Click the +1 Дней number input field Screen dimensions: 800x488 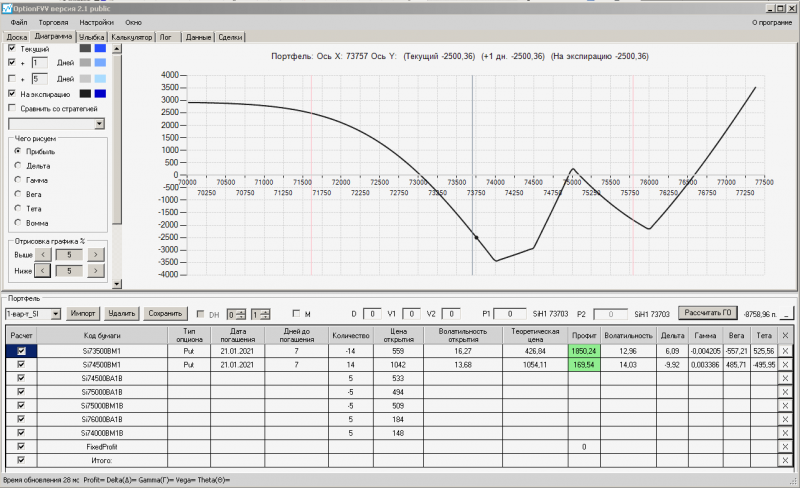pos(39,63)
